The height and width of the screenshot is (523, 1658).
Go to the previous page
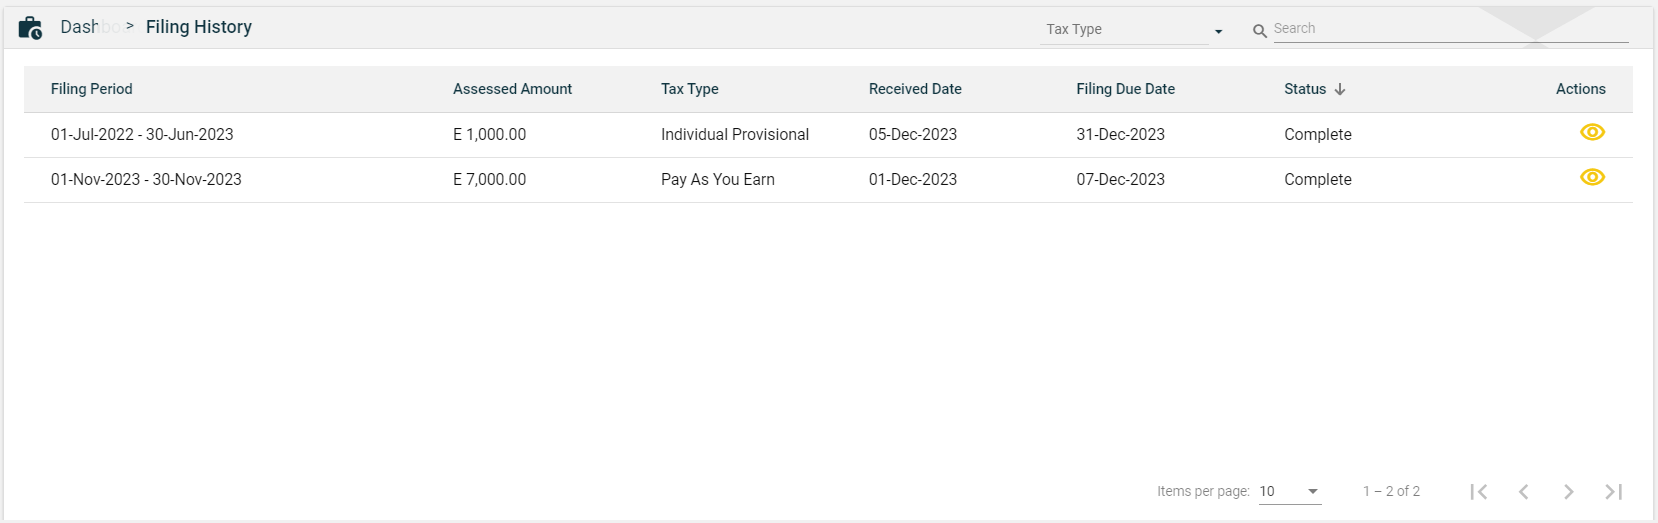pyautogui.click(x=1524, y=491)
